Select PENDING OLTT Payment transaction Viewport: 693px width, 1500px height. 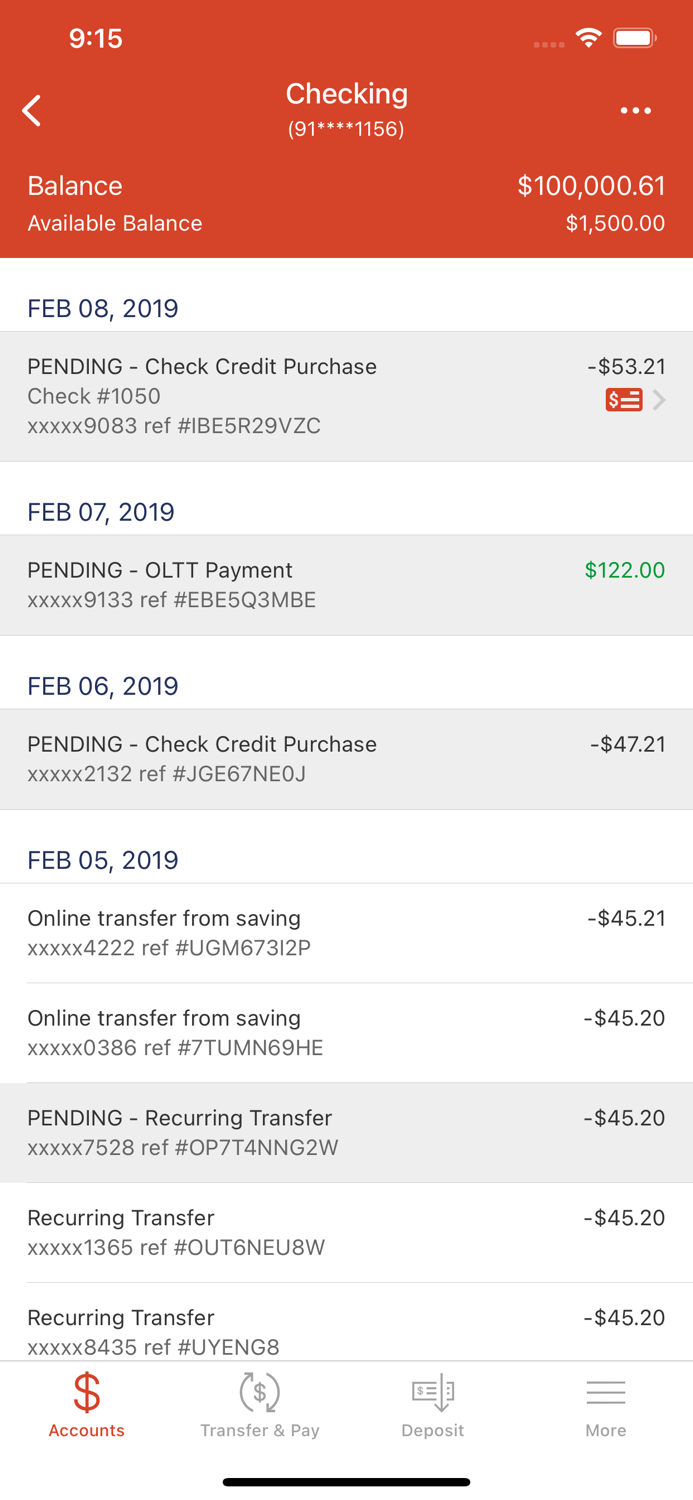346,585
